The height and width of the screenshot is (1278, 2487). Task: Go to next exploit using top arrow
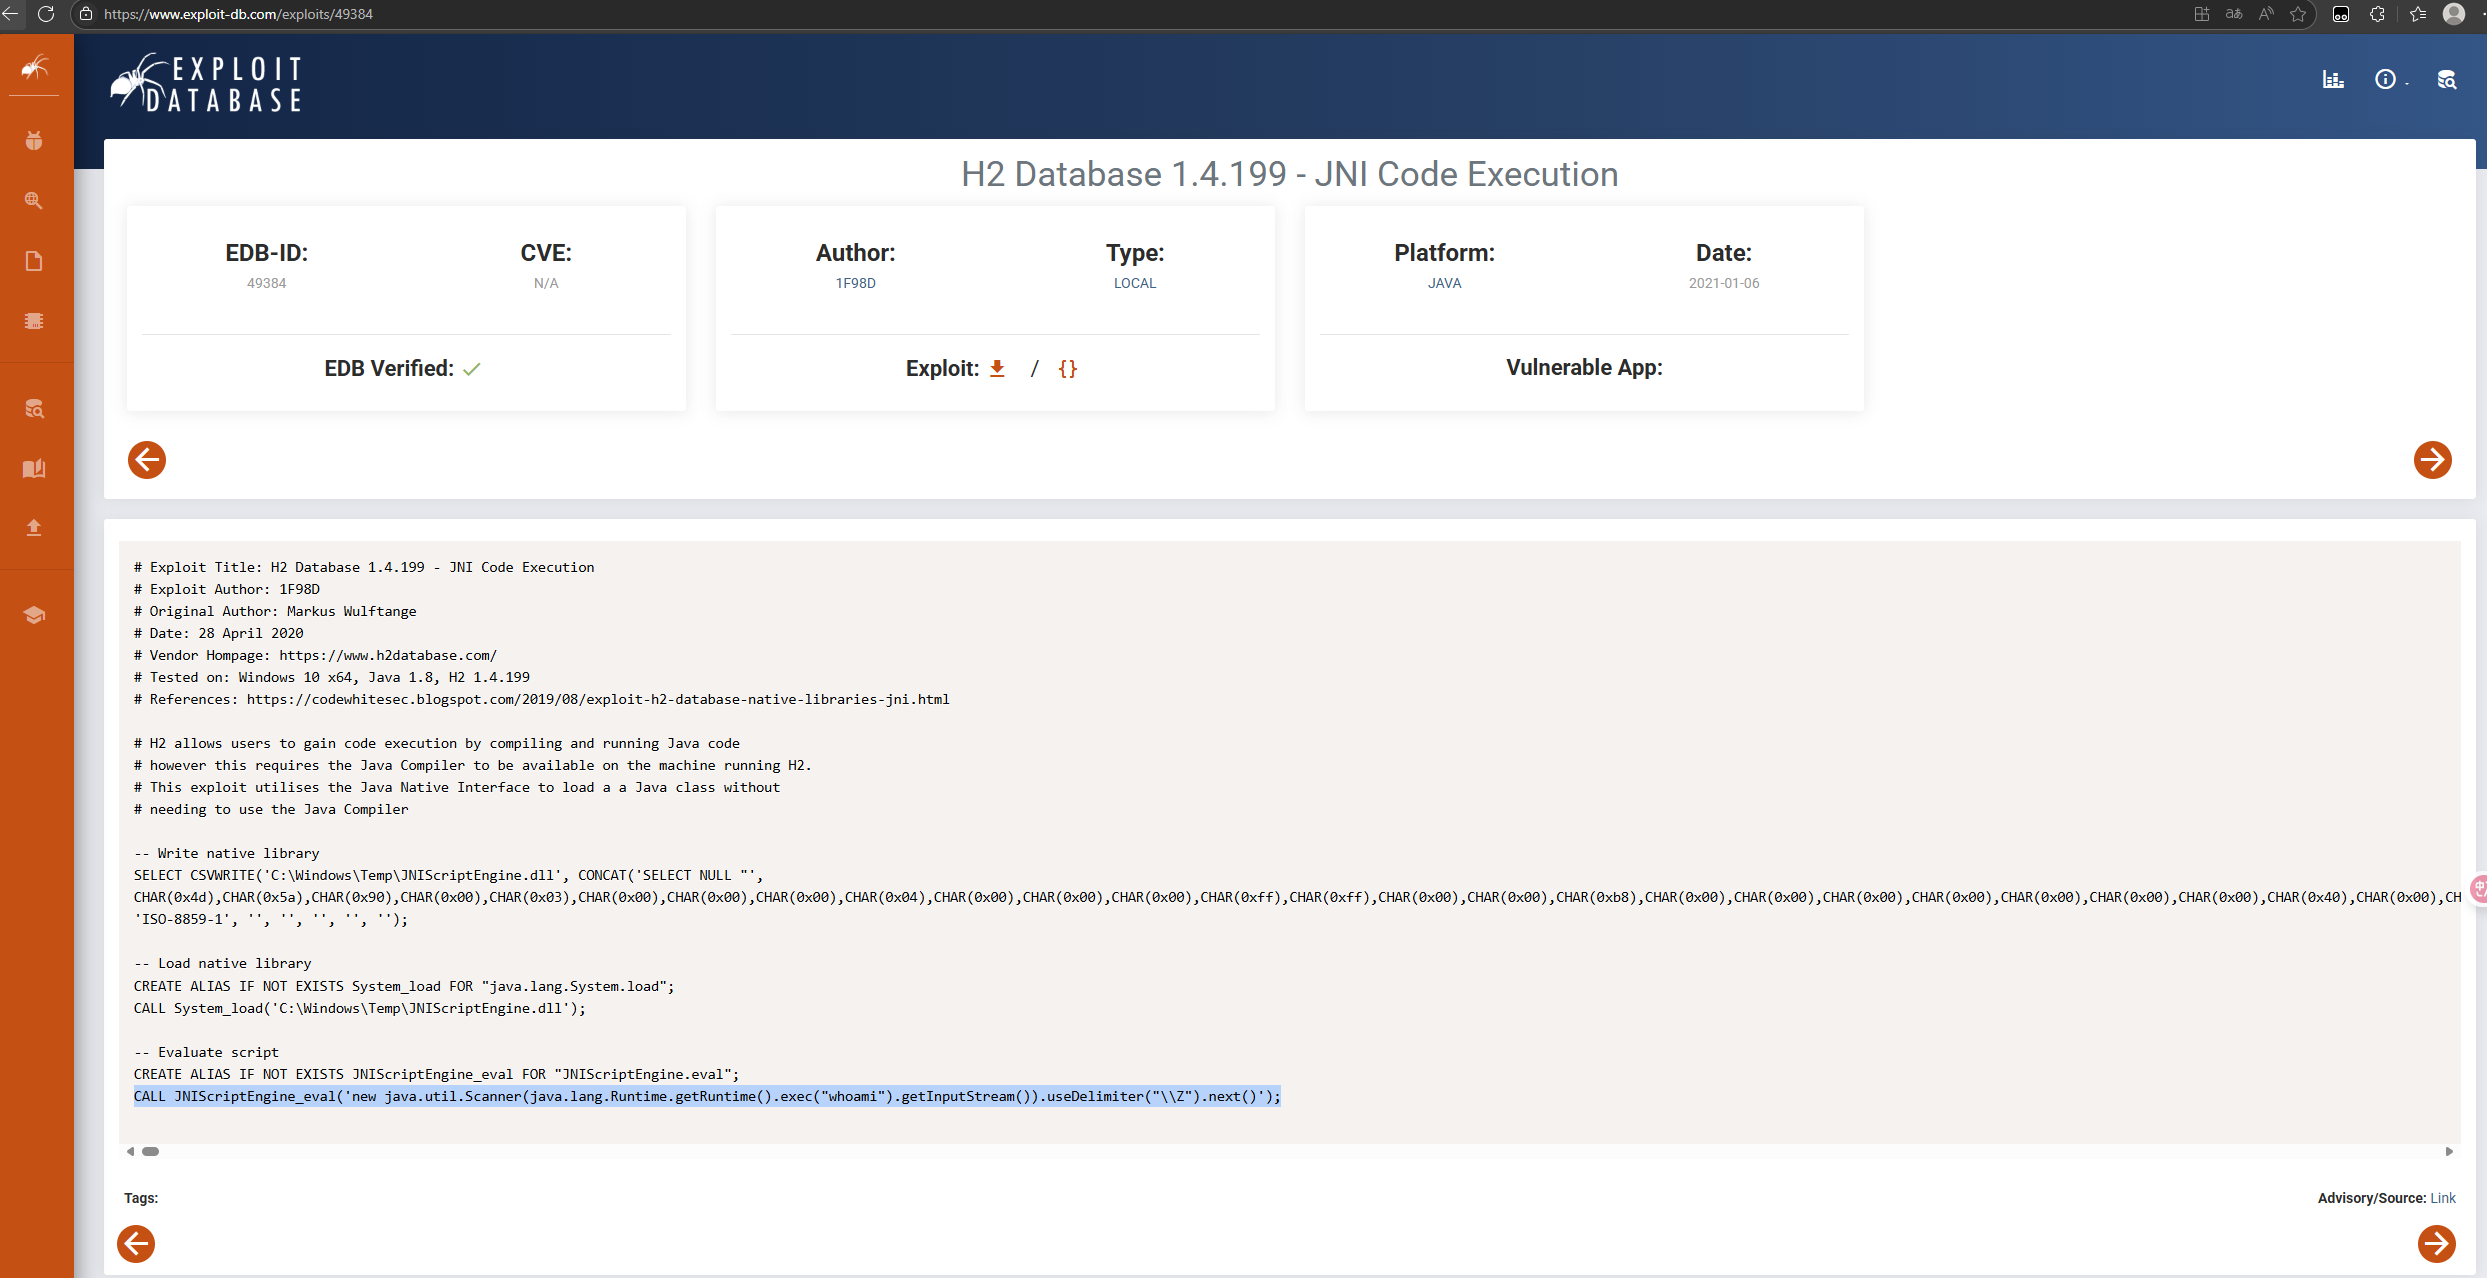(2432, 460)
